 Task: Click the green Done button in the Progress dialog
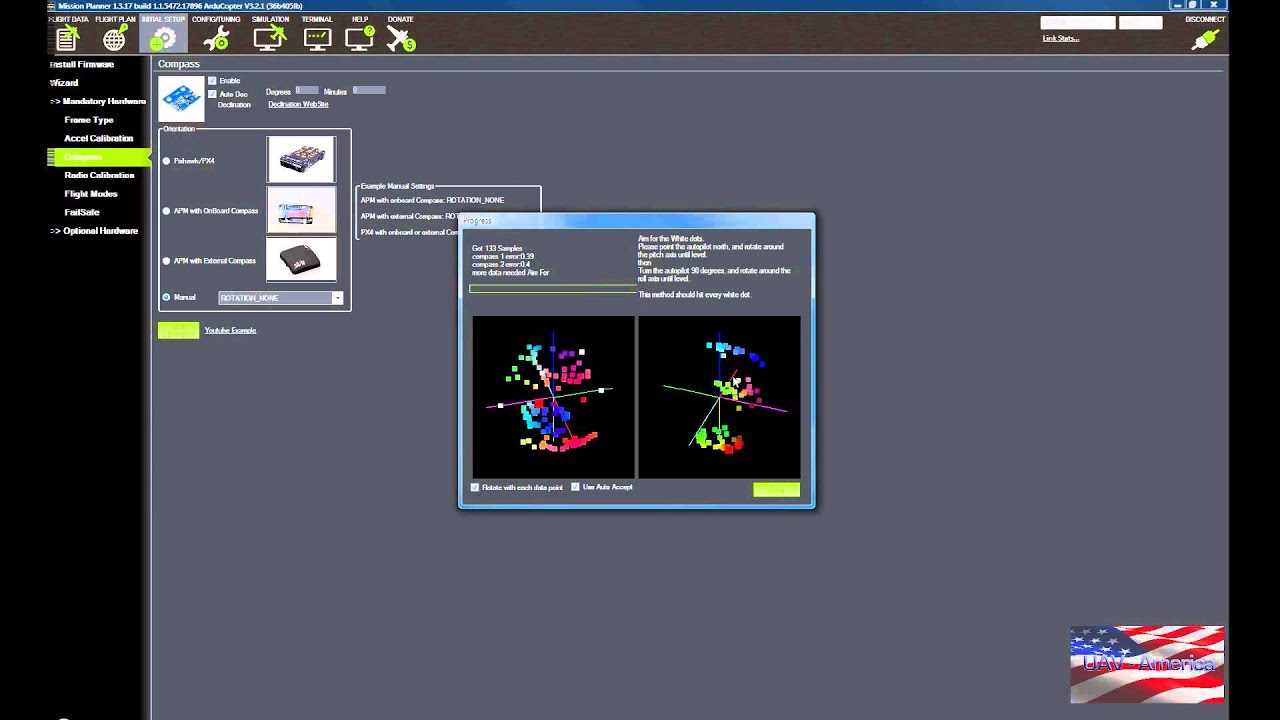coord(776,489)
